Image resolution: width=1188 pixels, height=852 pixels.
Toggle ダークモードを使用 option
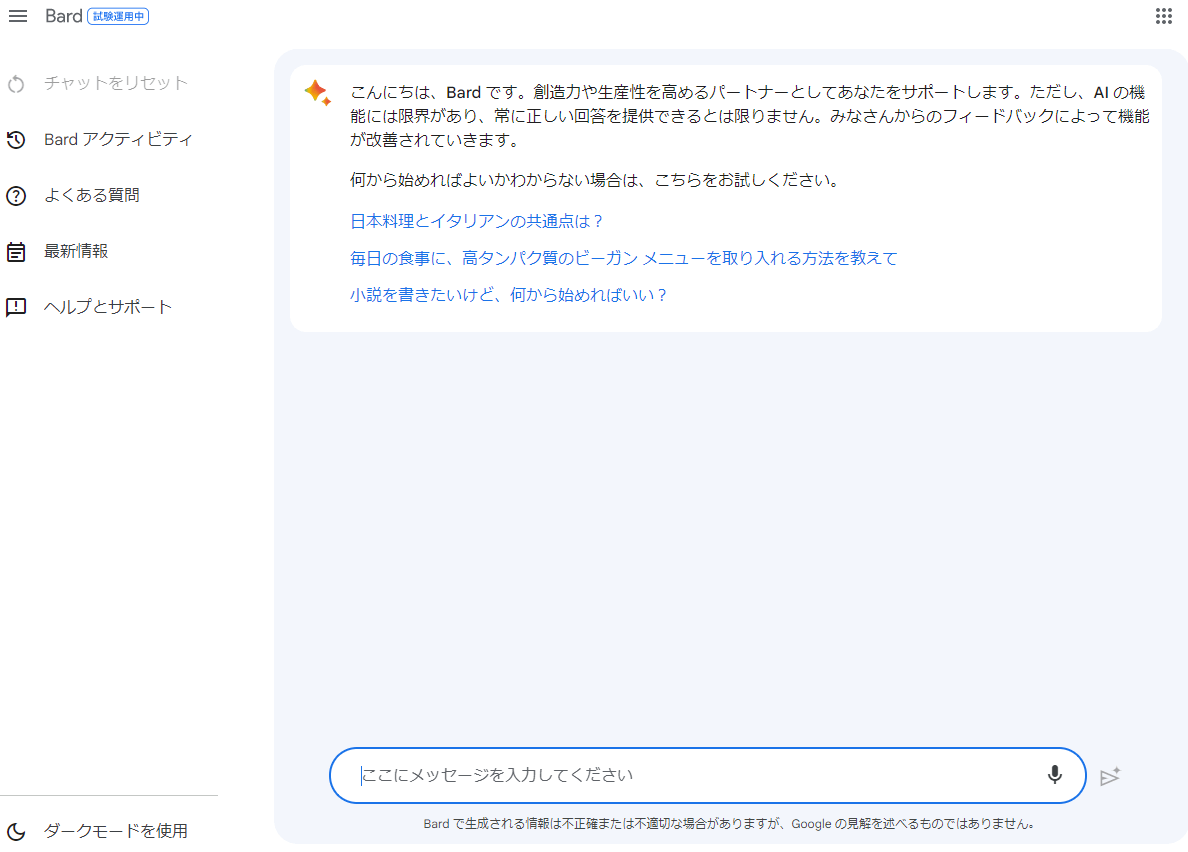point(115,831)
